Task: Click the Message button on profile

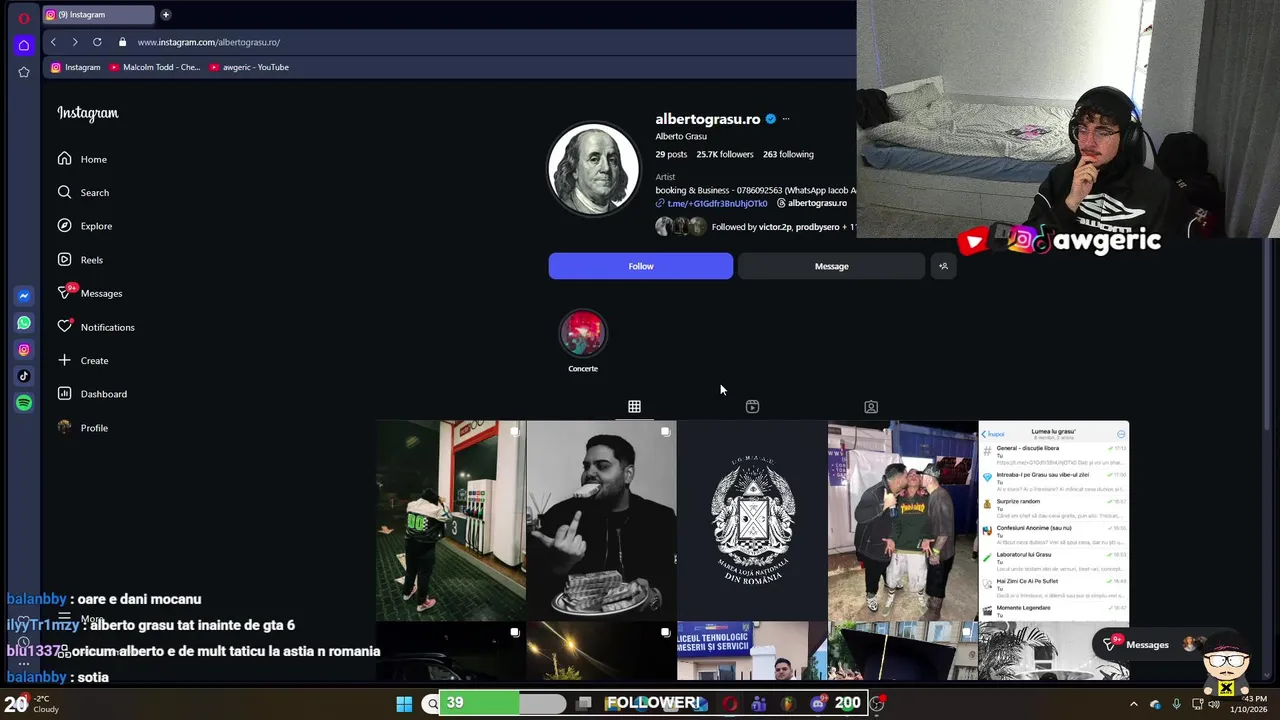Action: (831, 266)
